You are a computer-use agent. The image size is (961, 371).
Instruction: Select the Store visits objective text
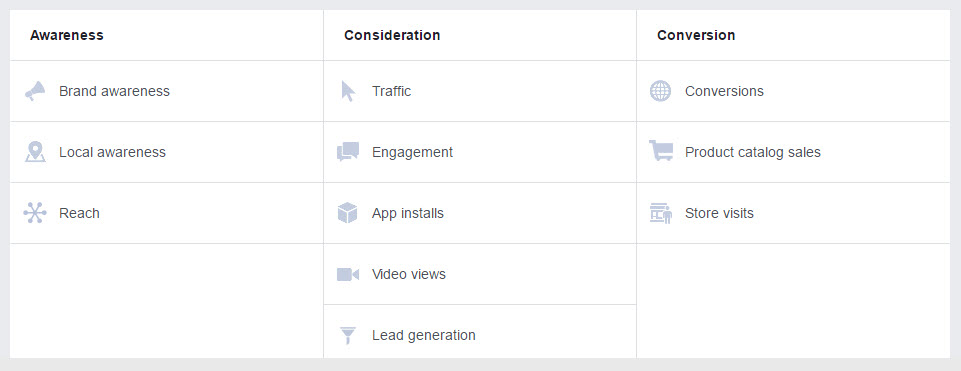coord(719,213)
